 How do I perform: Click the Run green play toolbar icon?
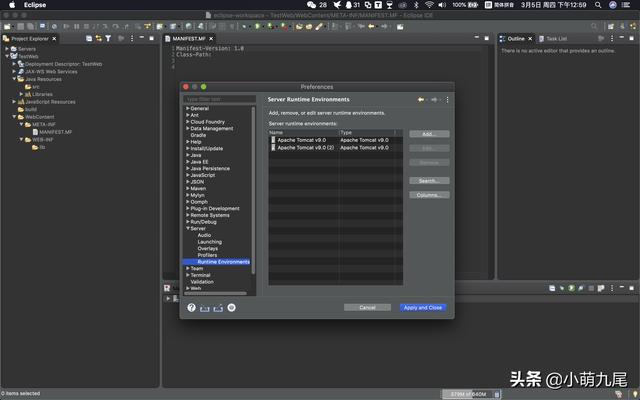point(257,27)
